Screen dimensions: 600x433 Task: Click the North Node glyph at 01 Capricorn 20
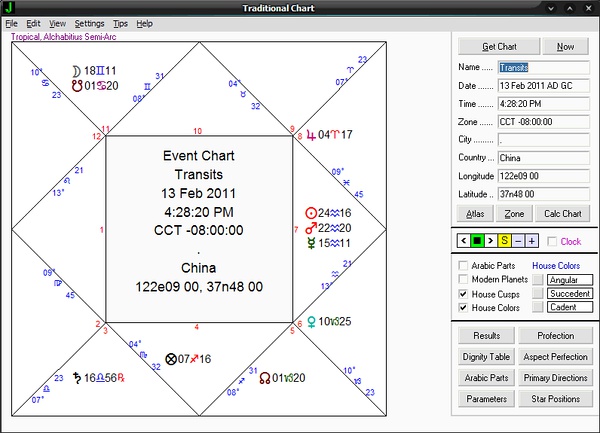pyautogui.click(x=265, y=378)
